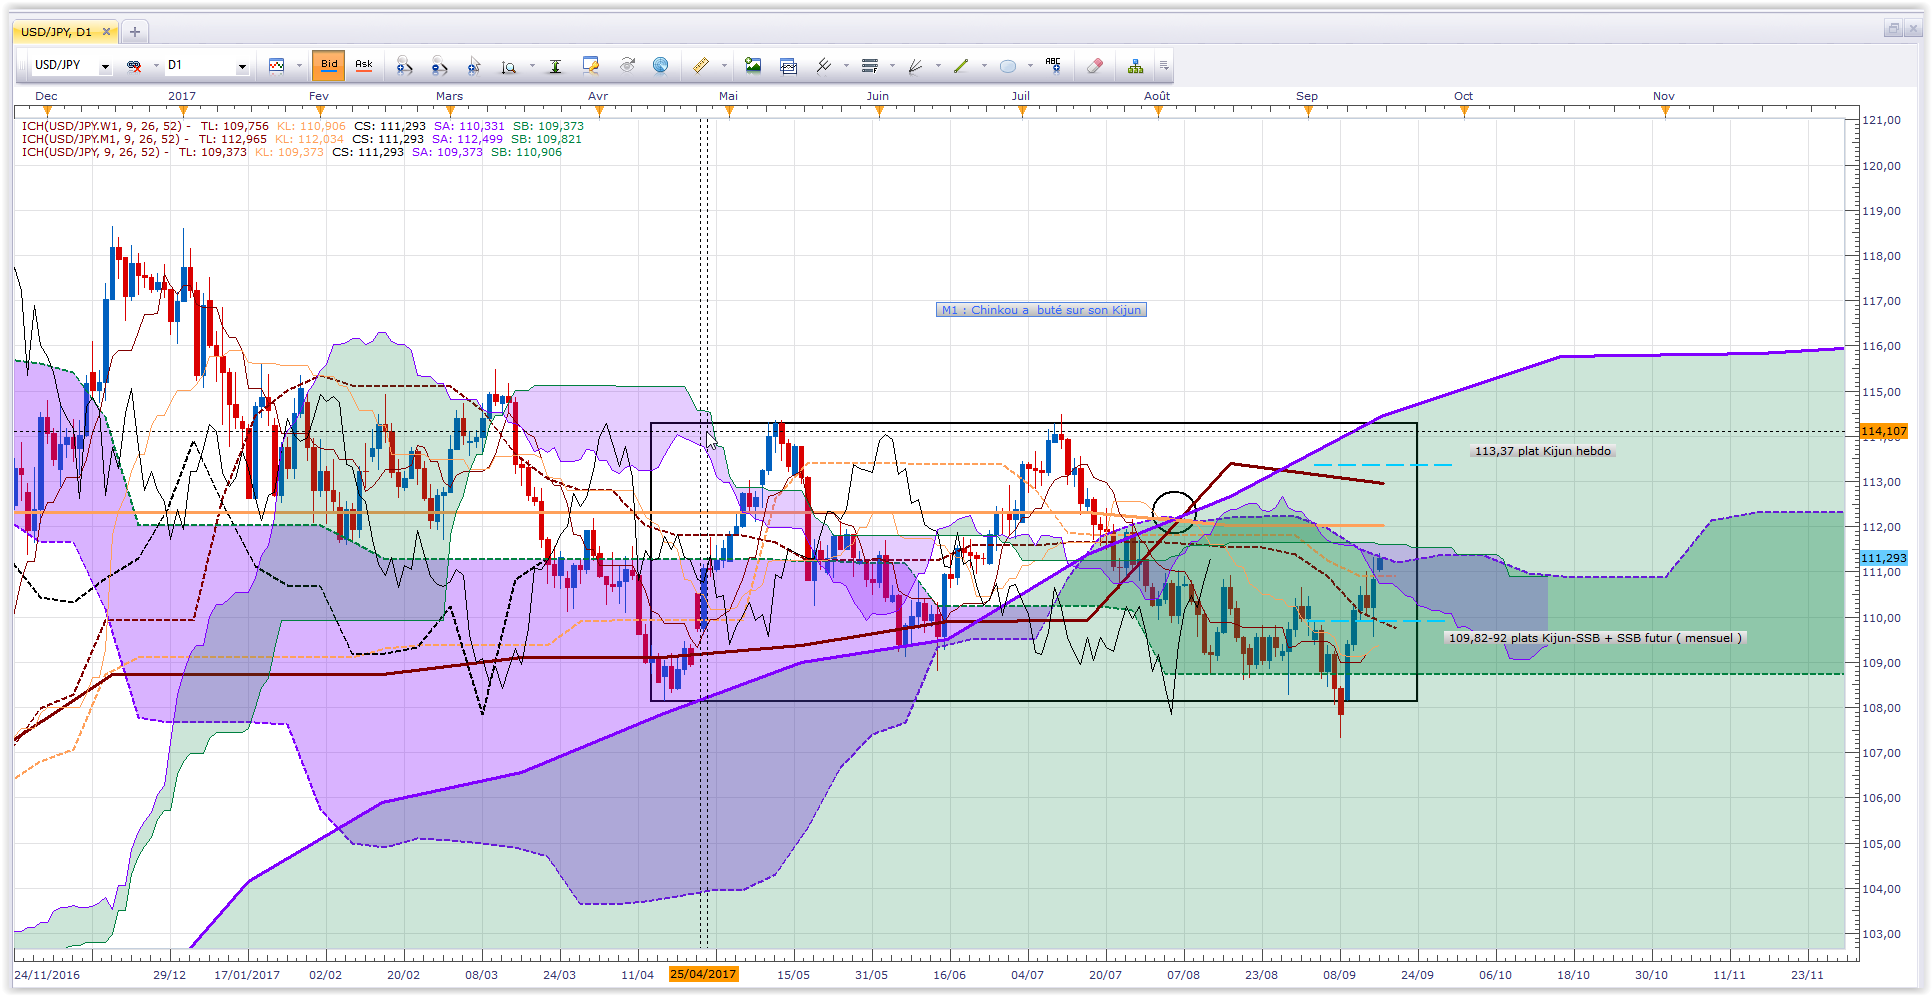Select the eraser tool

click(1095, 66)
